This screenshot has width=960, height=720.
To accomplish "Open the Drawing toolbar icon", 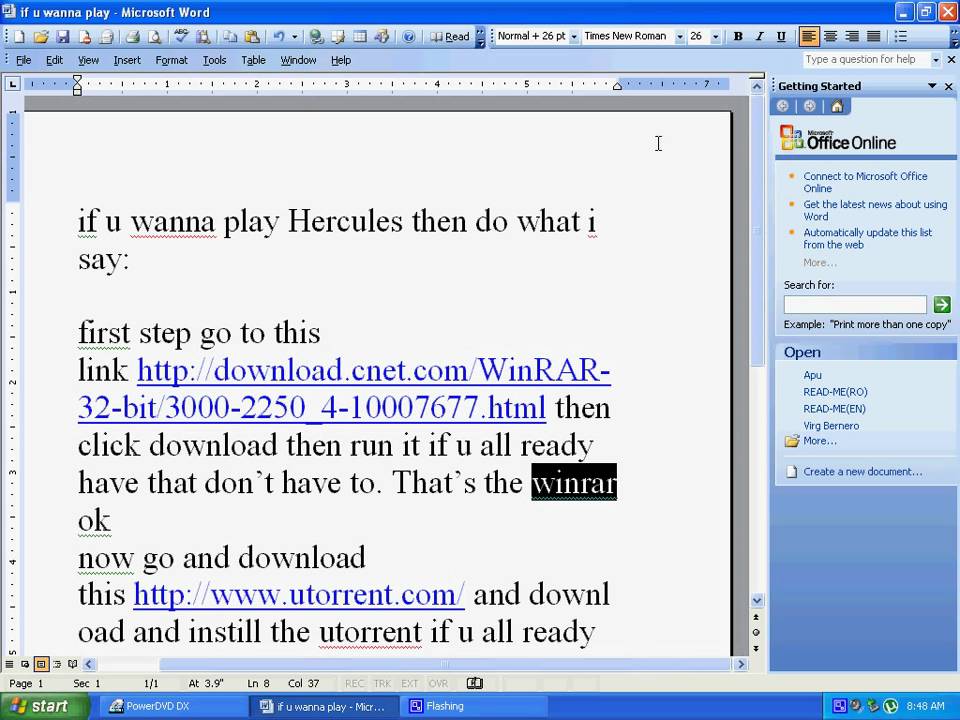I will 381,37.
